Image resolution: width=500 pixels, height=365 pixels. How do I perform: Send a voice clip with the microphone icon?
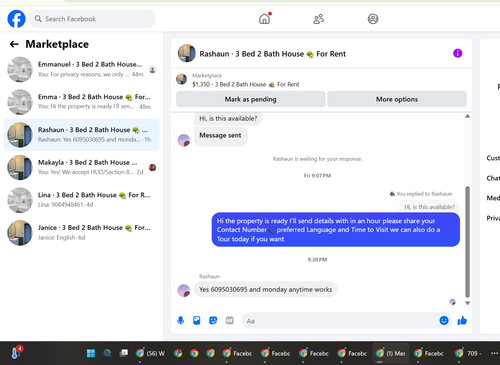point(180,321)
